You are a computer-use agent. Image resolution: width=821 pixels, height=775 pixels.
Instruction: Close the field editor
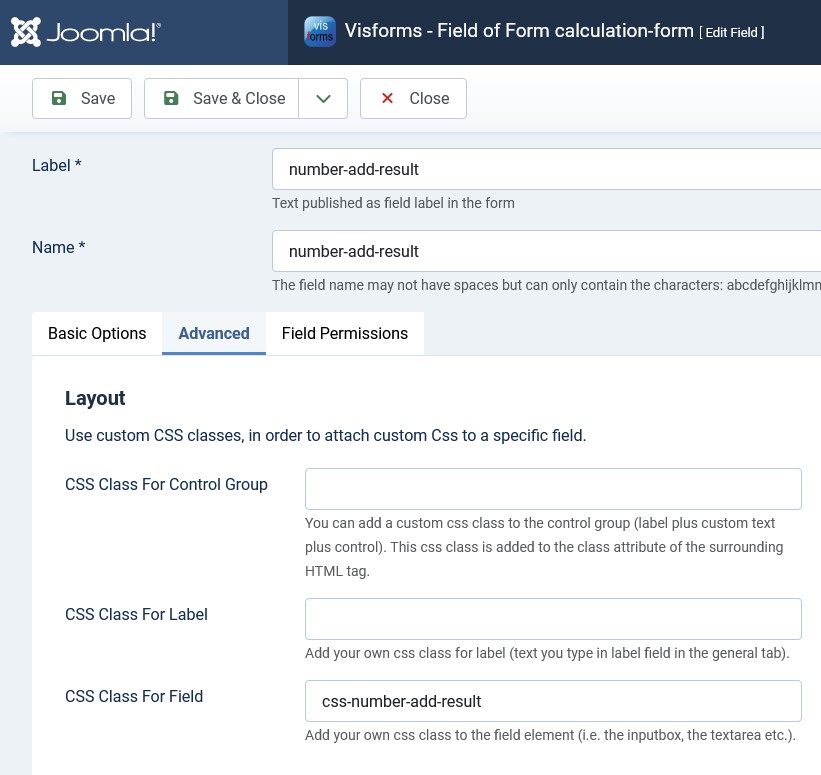pos(413,98)
